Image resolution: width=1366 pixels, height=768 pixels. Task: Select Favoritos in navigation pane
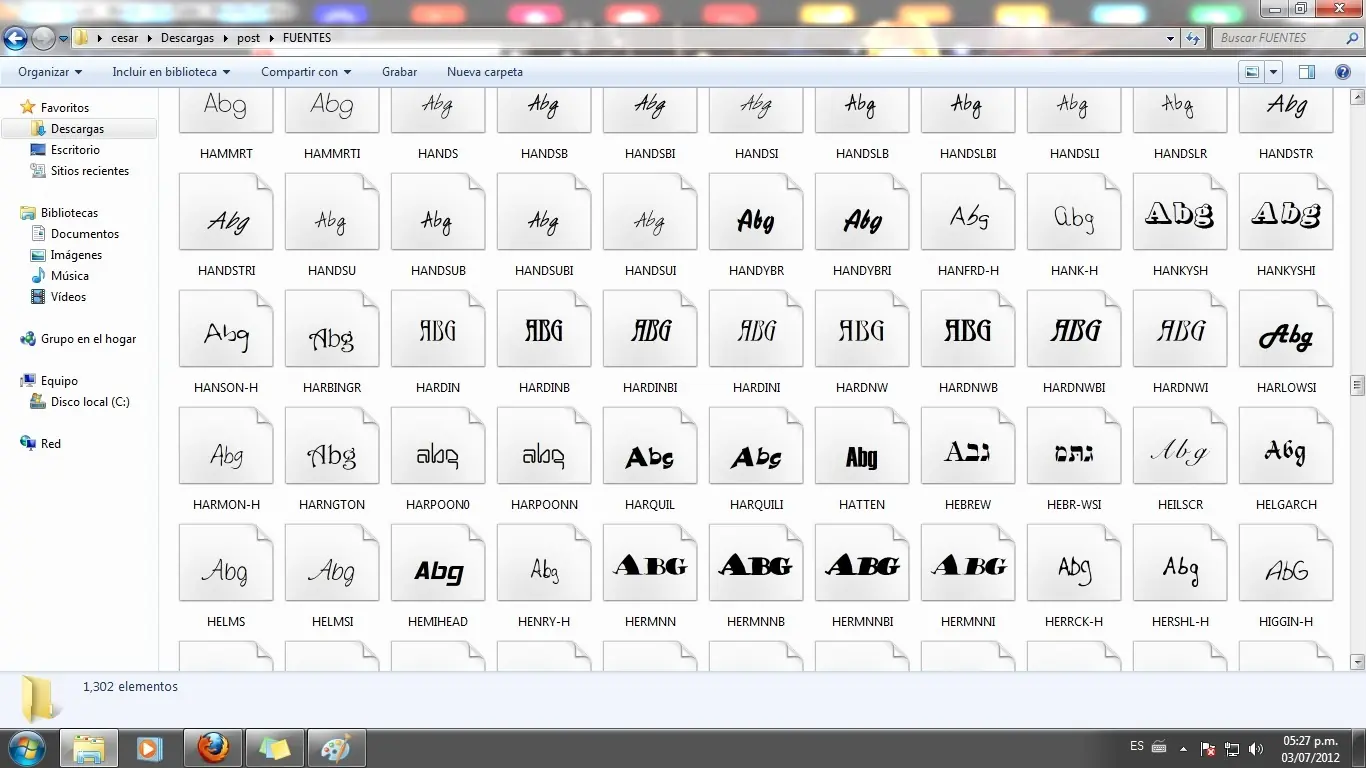click(65, 107)
